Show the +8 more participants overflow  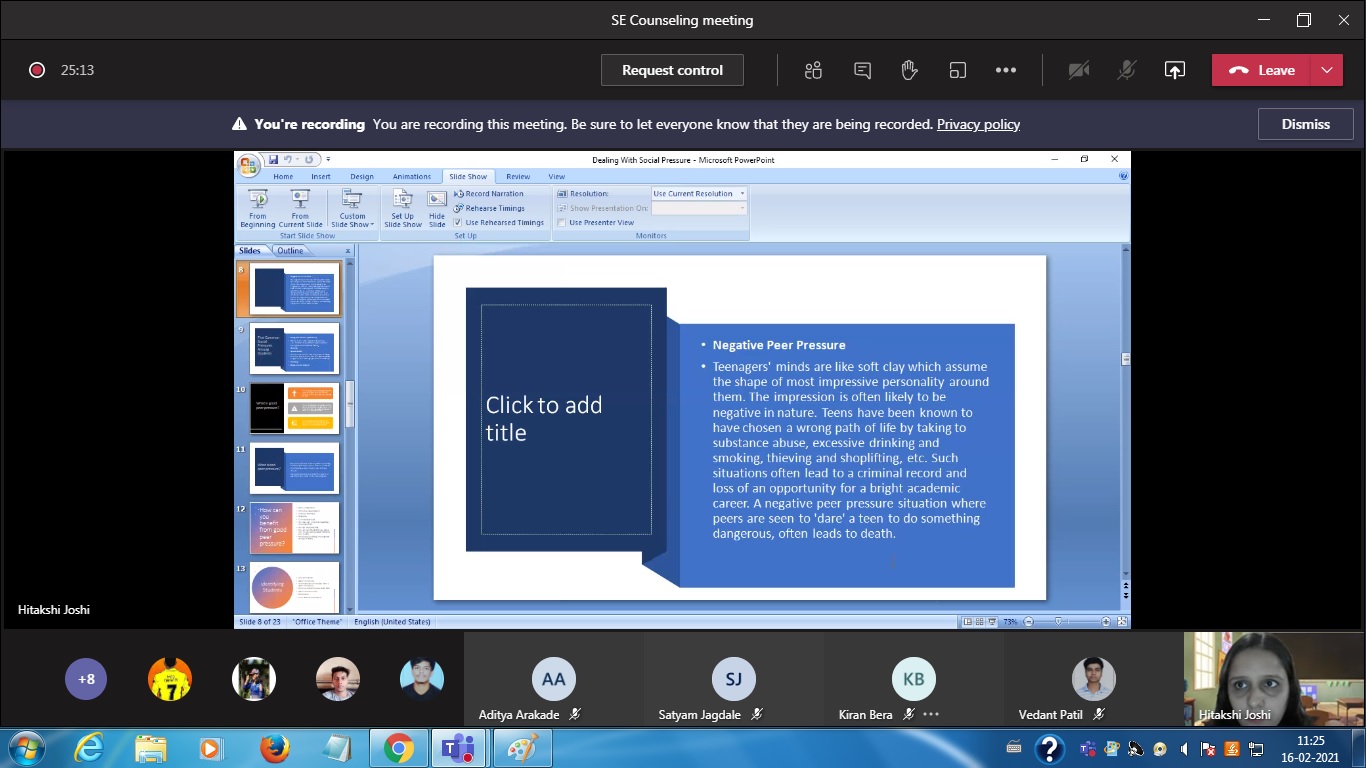[x=86, y=679]
